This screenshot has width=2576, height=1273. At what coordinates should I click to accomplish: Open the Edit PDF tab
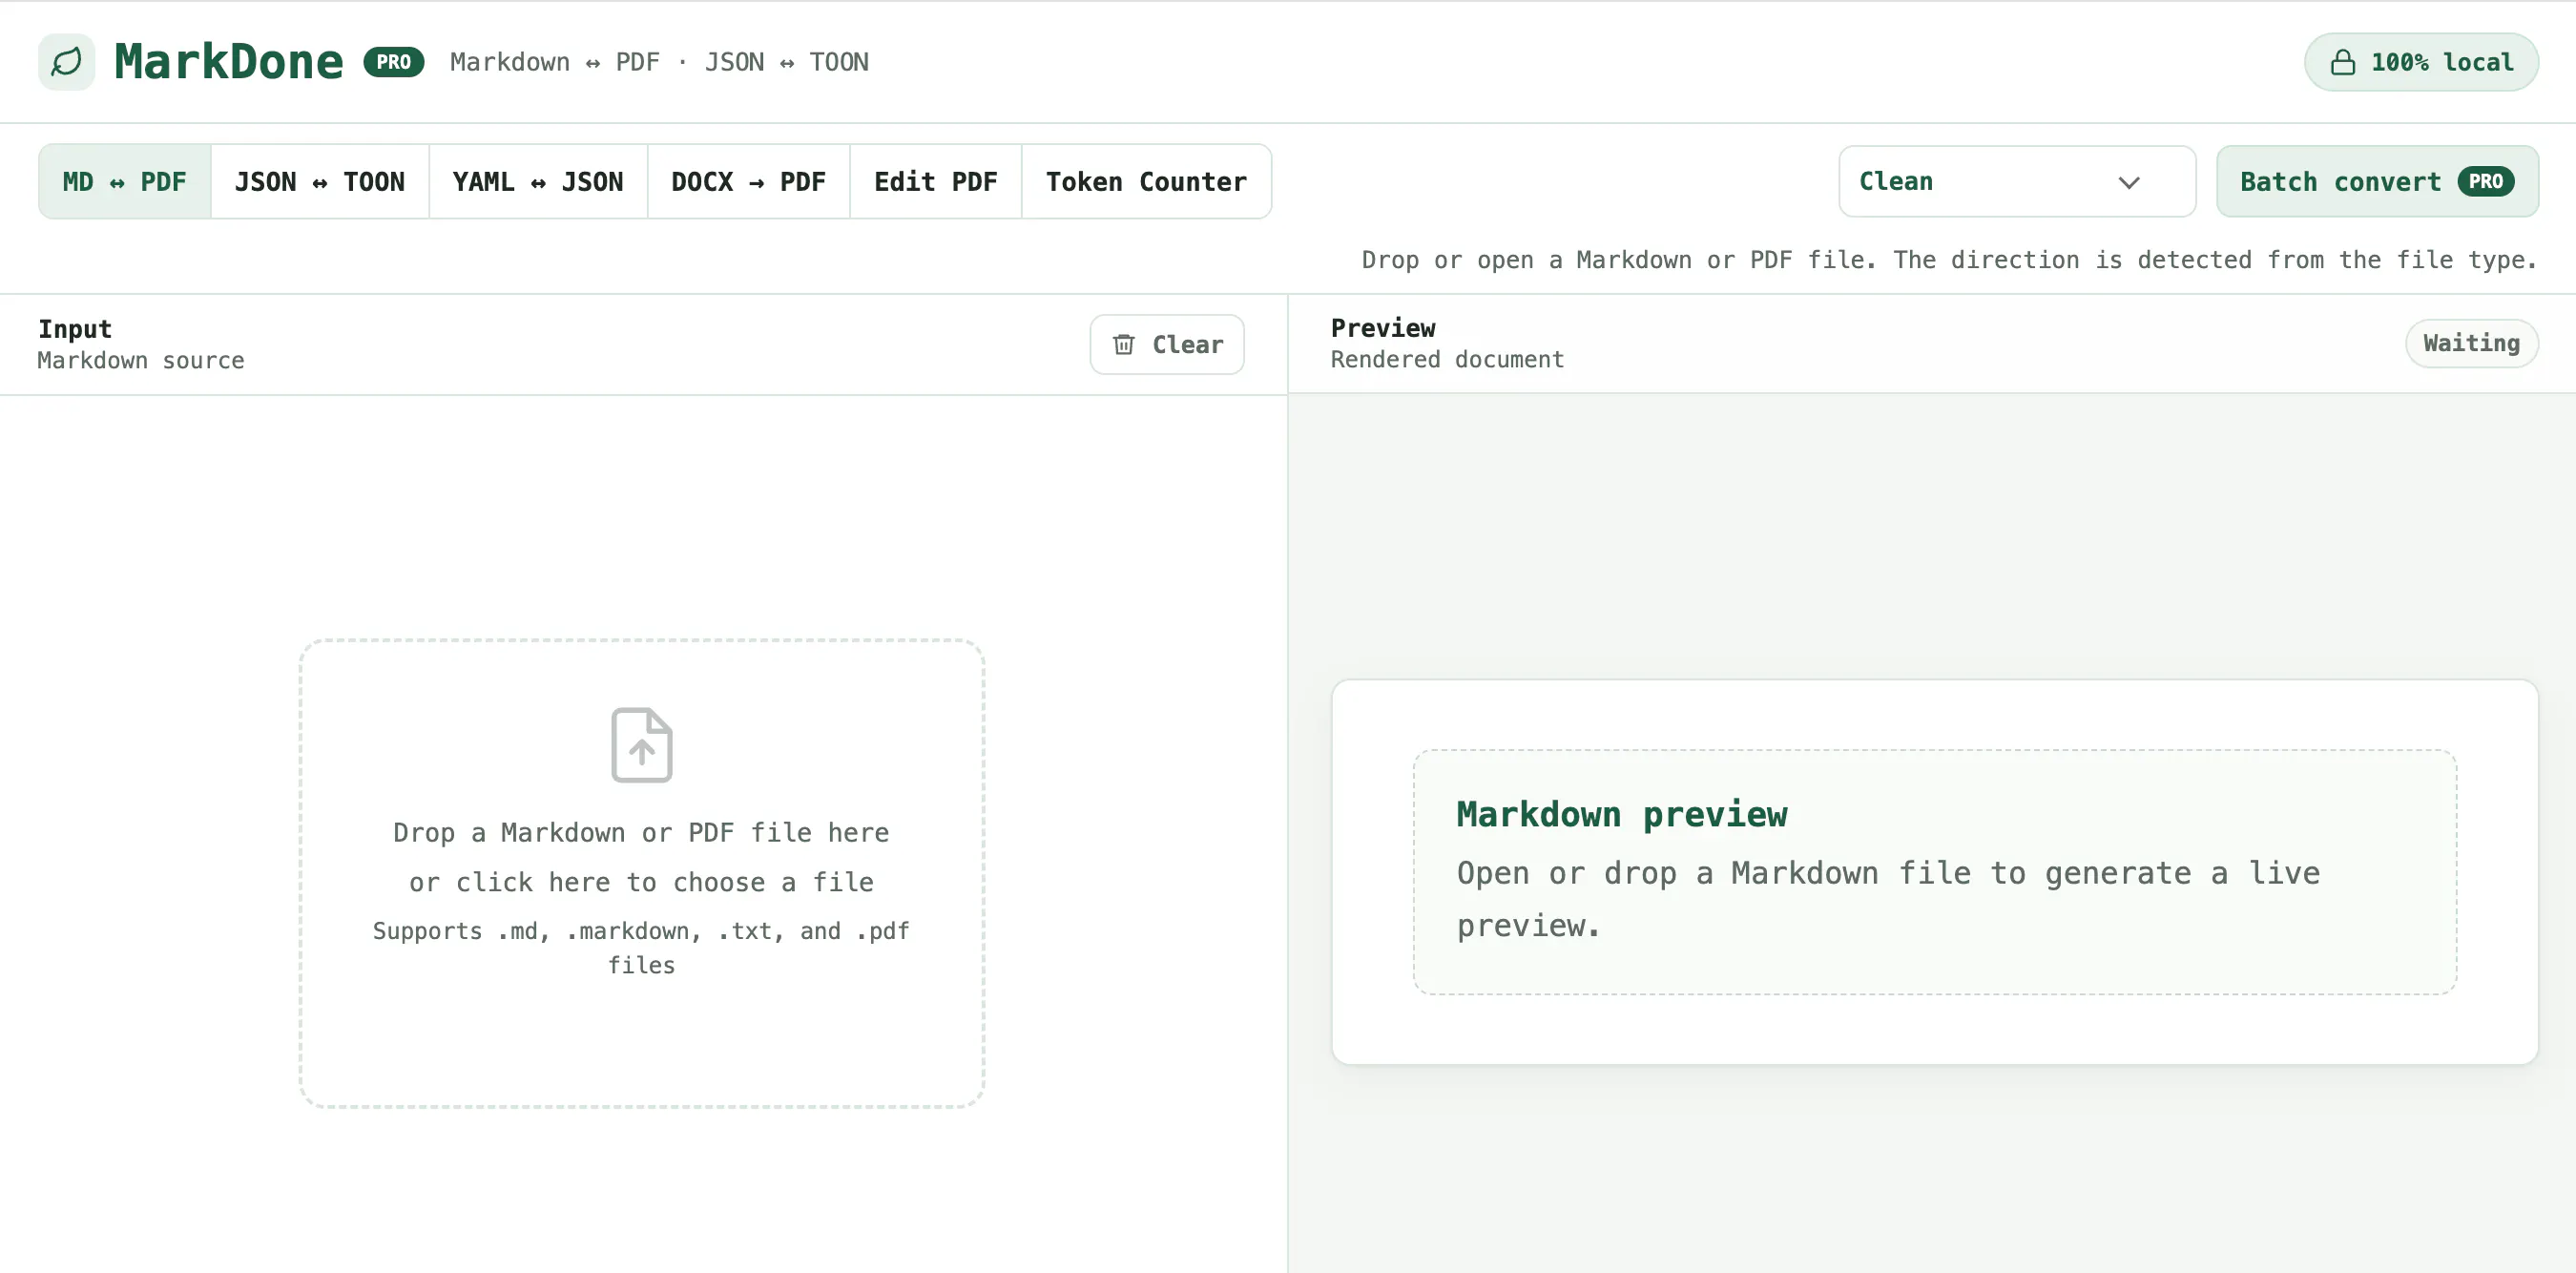(936, 182)
